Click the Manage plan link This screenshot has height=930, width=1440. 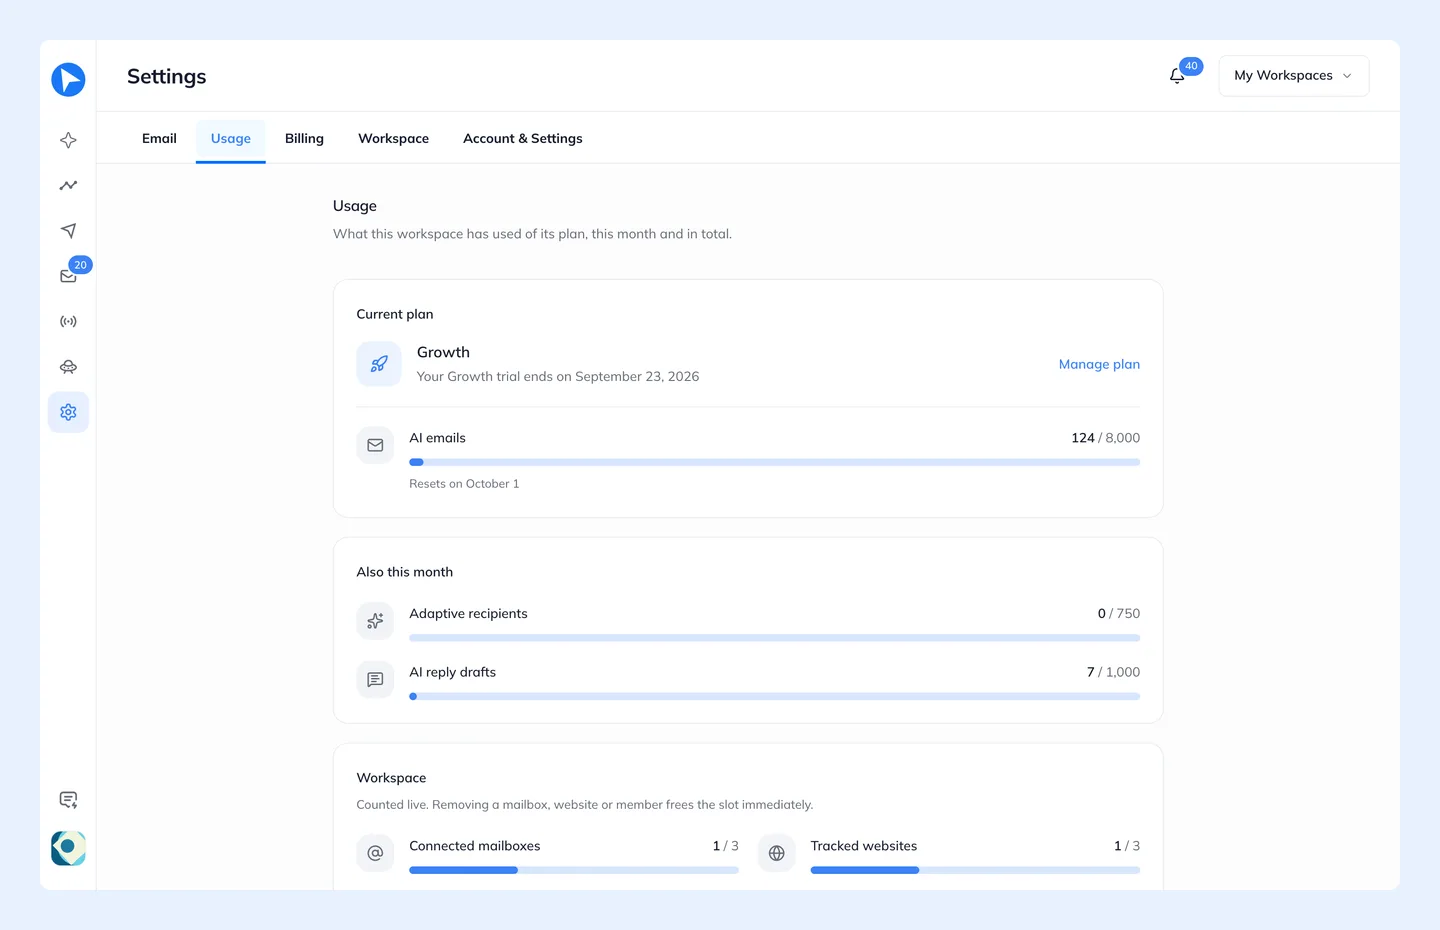click(x=1099, y=364)
